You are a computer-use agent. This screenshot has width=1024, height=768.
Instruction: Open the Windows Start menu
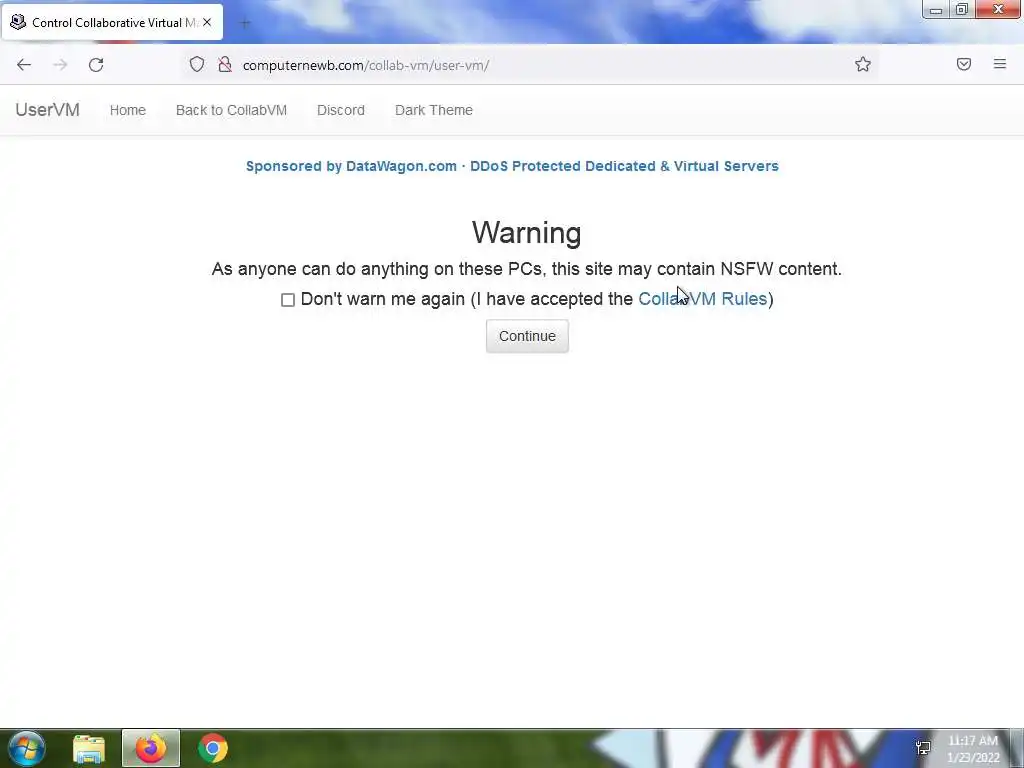(x=26, y=748)
